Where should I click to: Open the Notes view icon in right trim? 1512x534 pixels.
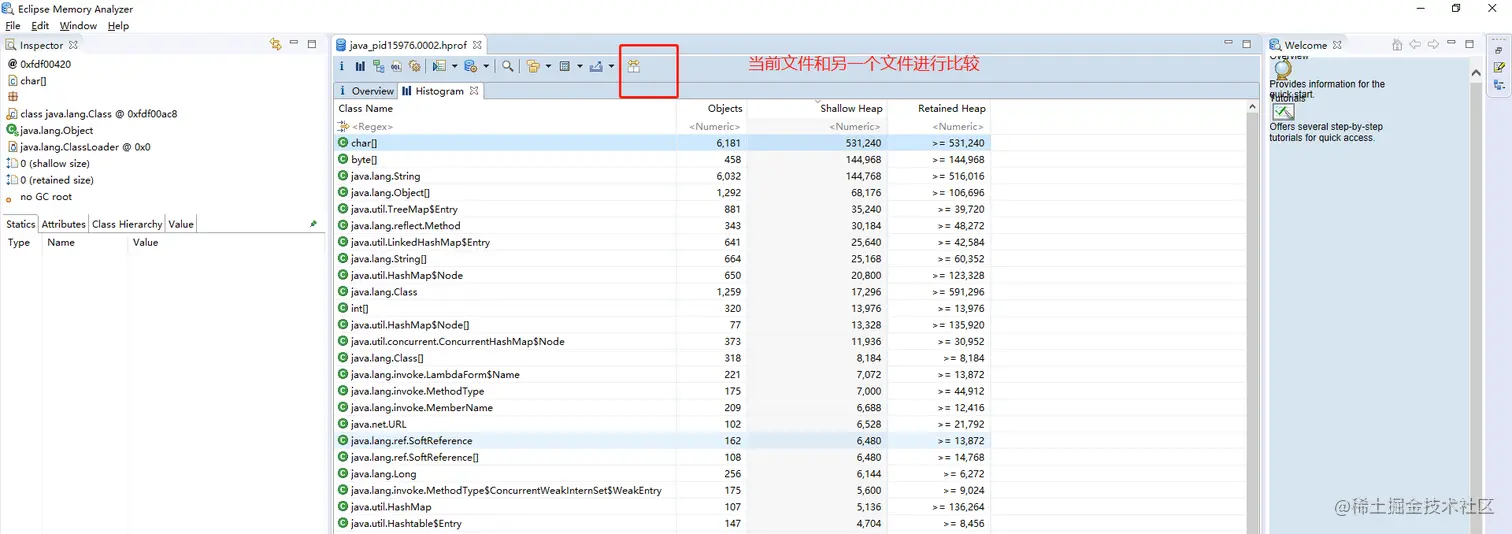pos(1499,67)
